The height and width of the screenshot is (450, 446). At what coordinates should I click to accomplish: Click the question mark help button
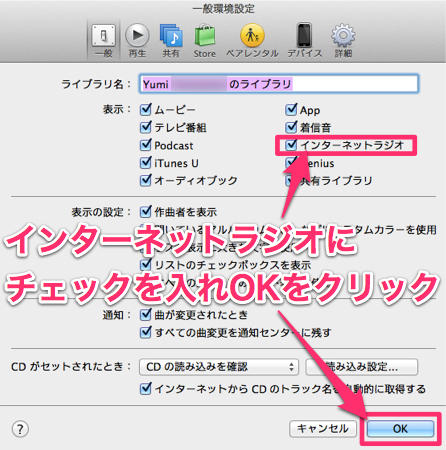click(20, 429)
